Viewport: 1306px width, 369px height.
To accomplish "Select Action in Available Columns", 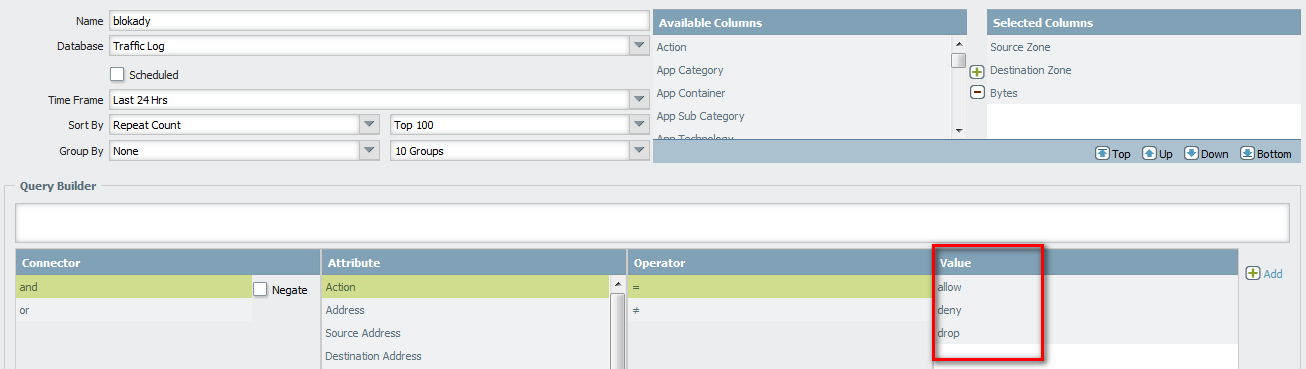I will [801, 47].
